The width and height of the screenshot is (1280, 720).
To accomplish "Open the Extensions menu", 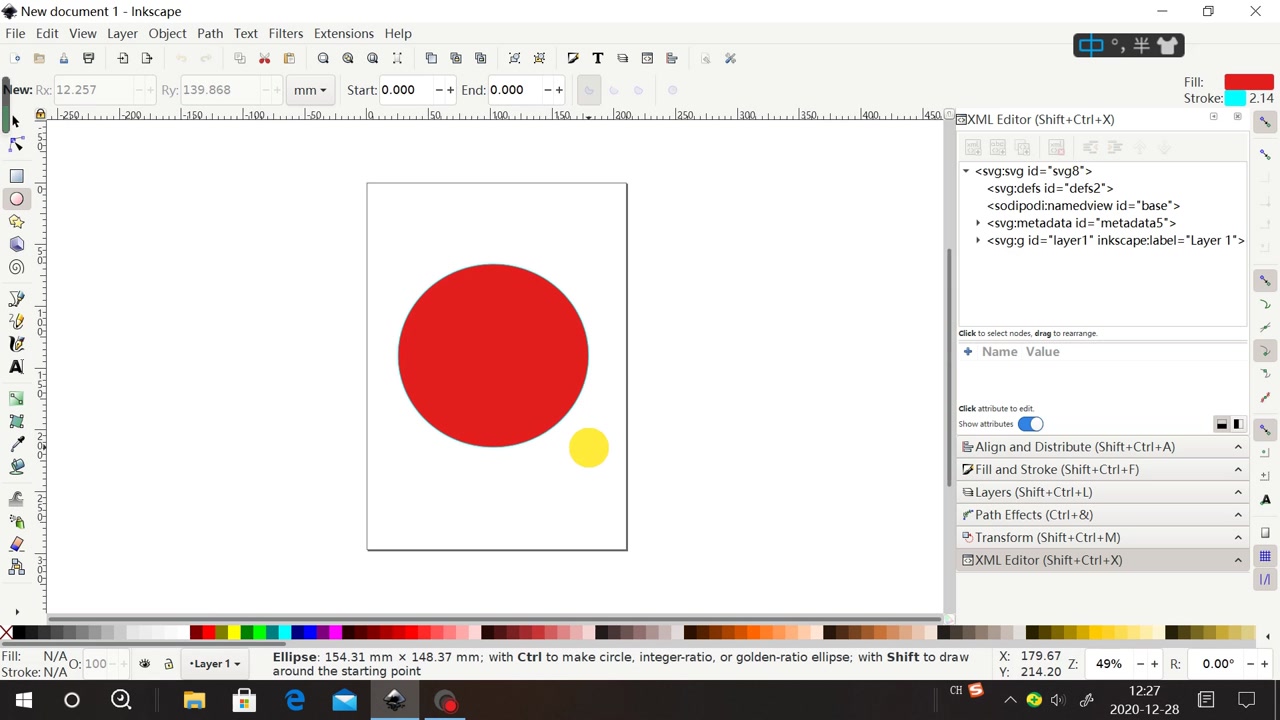I will [343, 34].
